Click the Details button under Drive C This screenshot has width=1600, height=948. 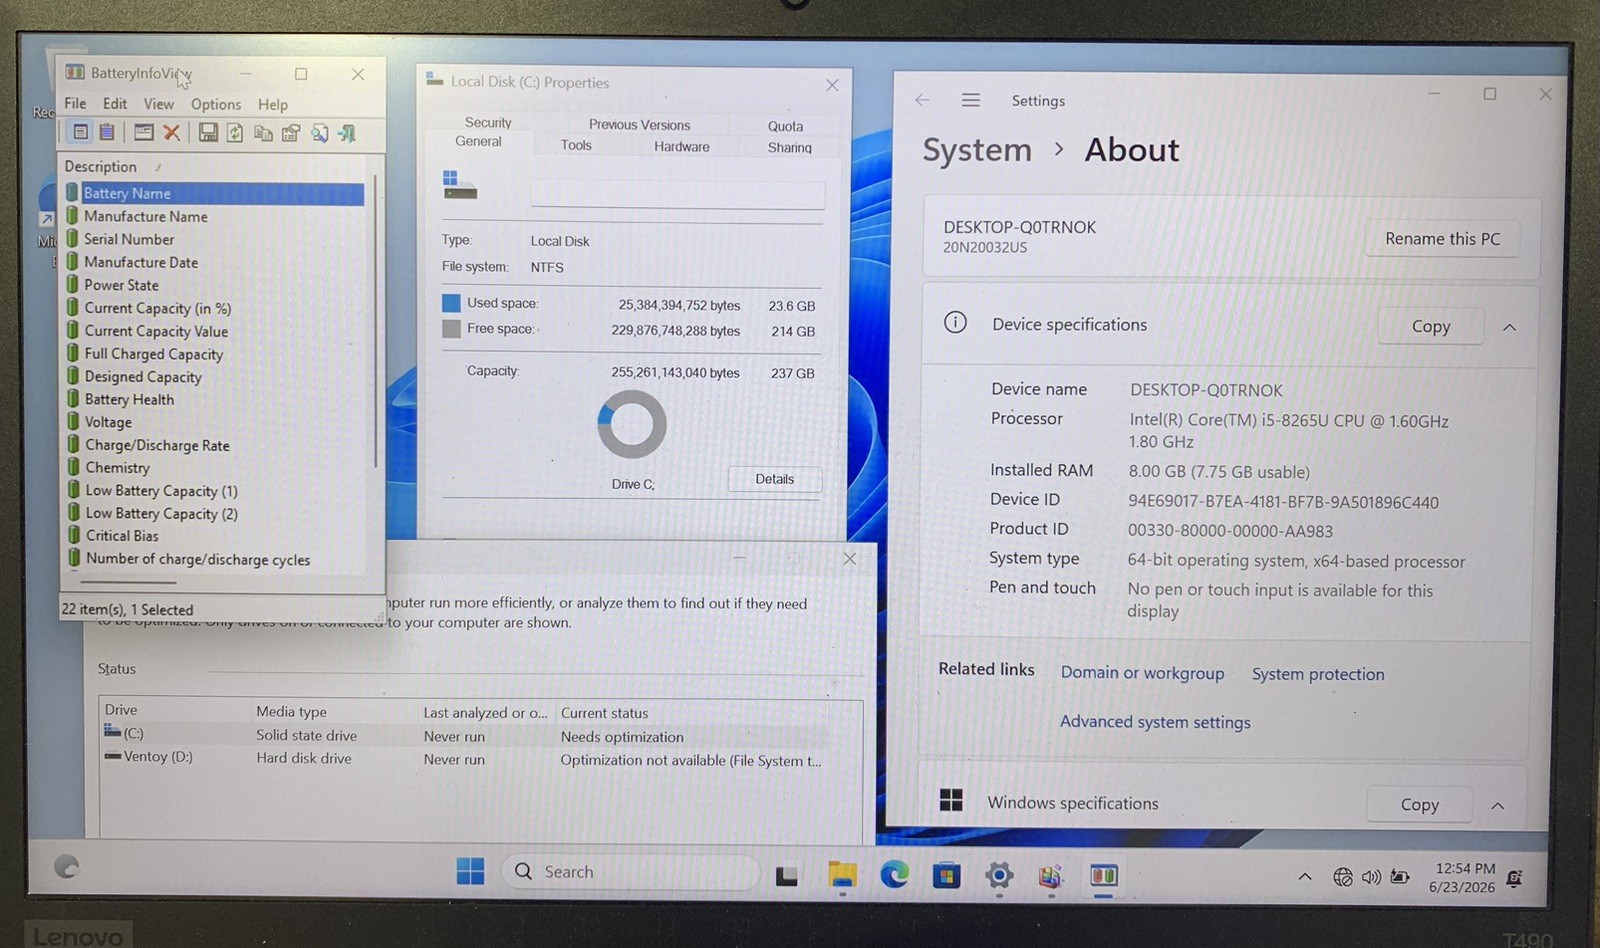(774, 479)
